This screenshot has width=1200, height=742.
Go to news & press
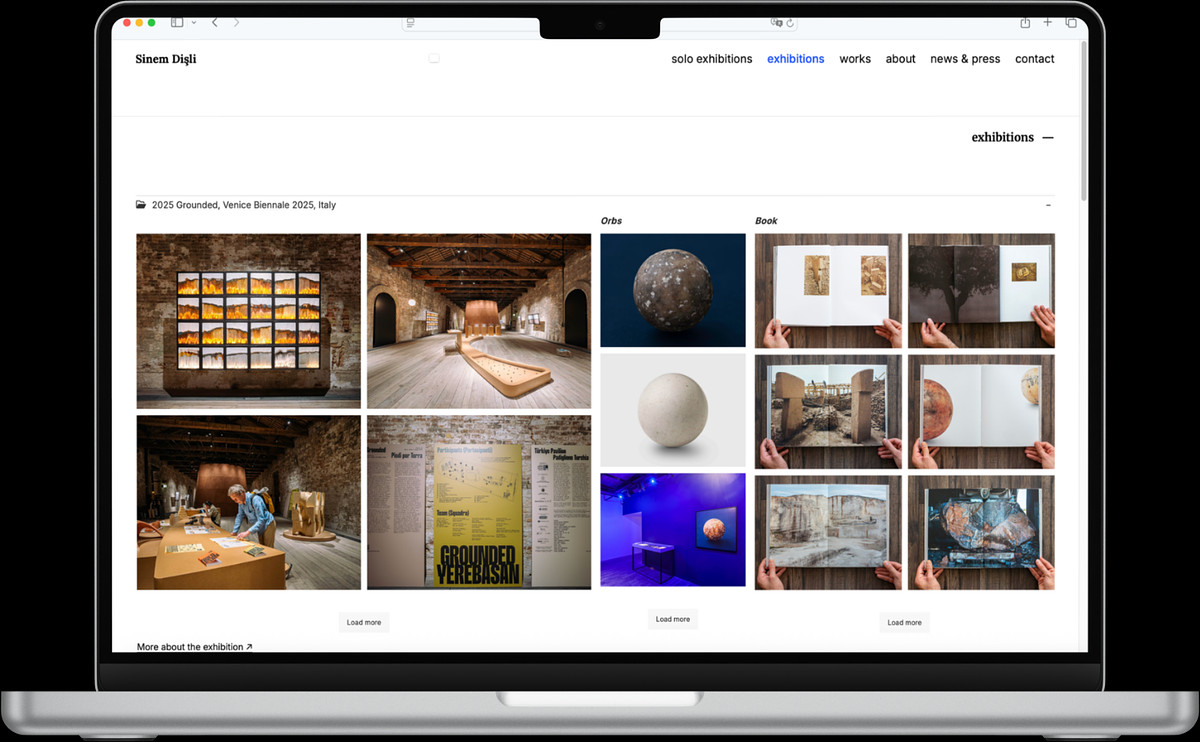pos(964,59)
